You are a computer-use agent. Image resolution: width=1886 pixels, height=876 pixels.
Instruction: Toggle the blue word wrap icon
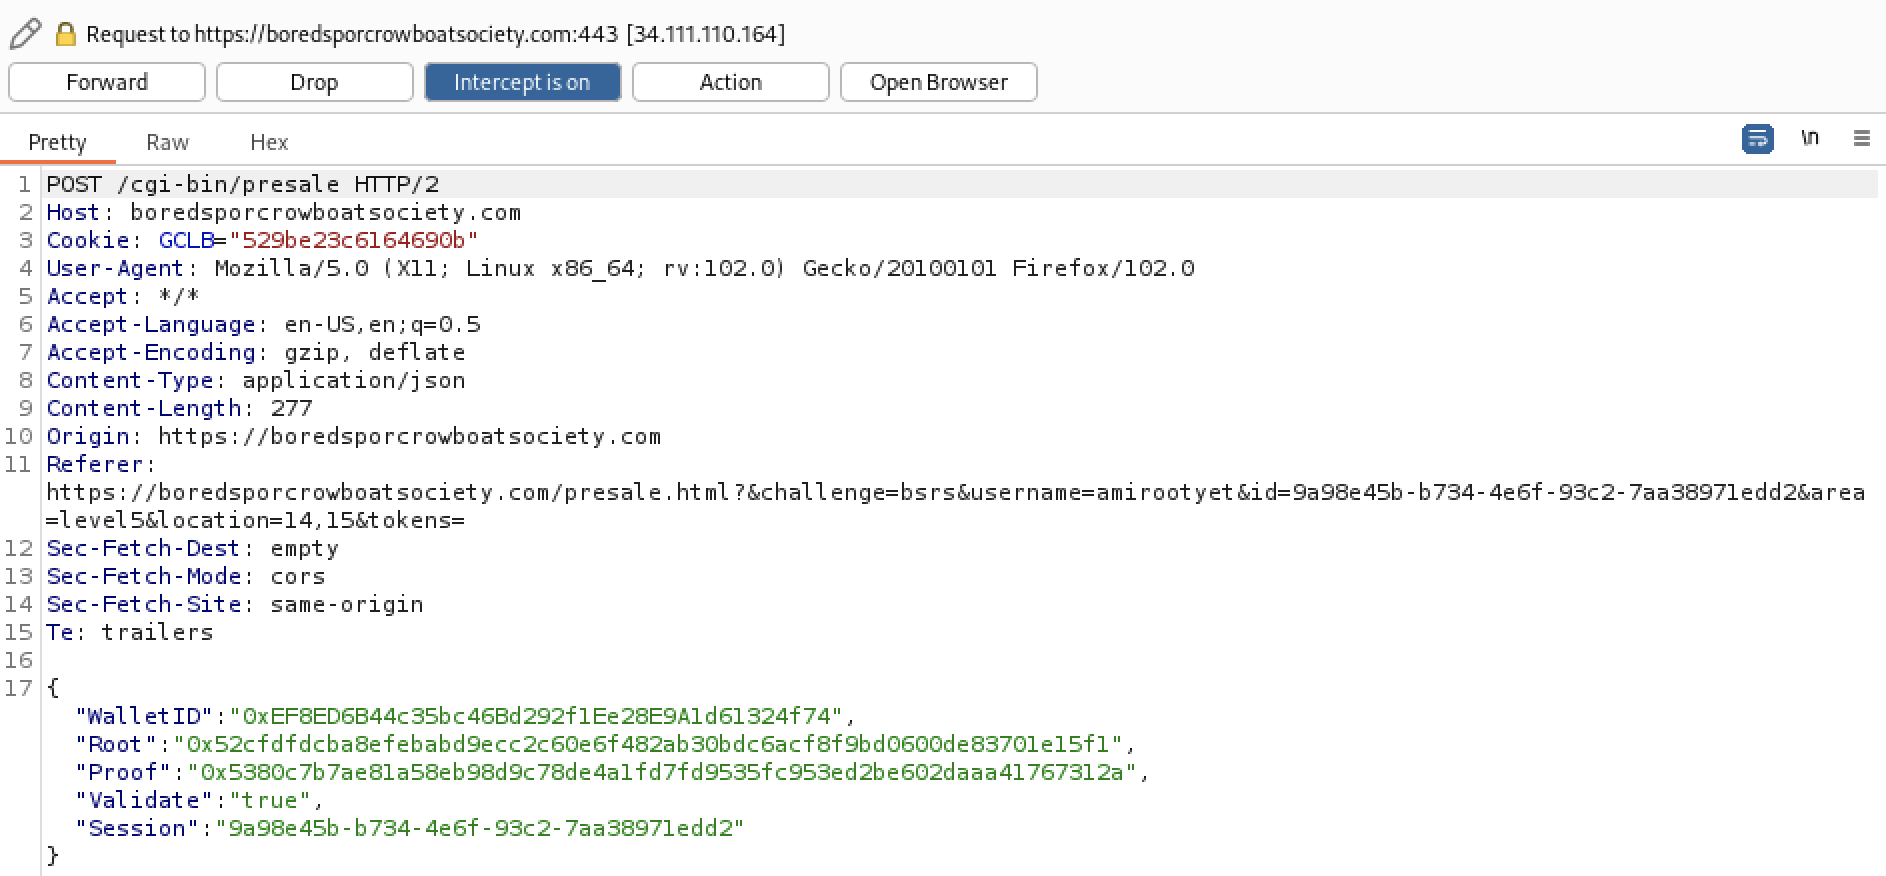tap(1757, 139)
